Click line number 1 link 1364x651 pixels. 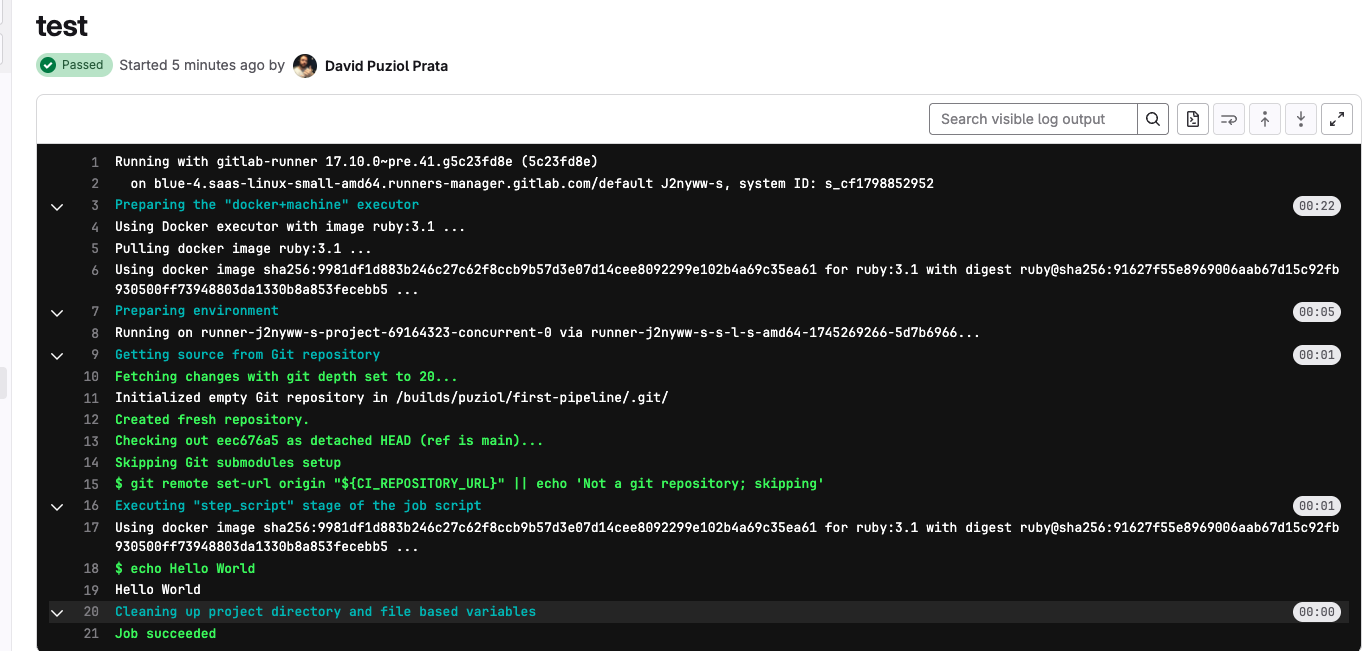tap(95, 162)
